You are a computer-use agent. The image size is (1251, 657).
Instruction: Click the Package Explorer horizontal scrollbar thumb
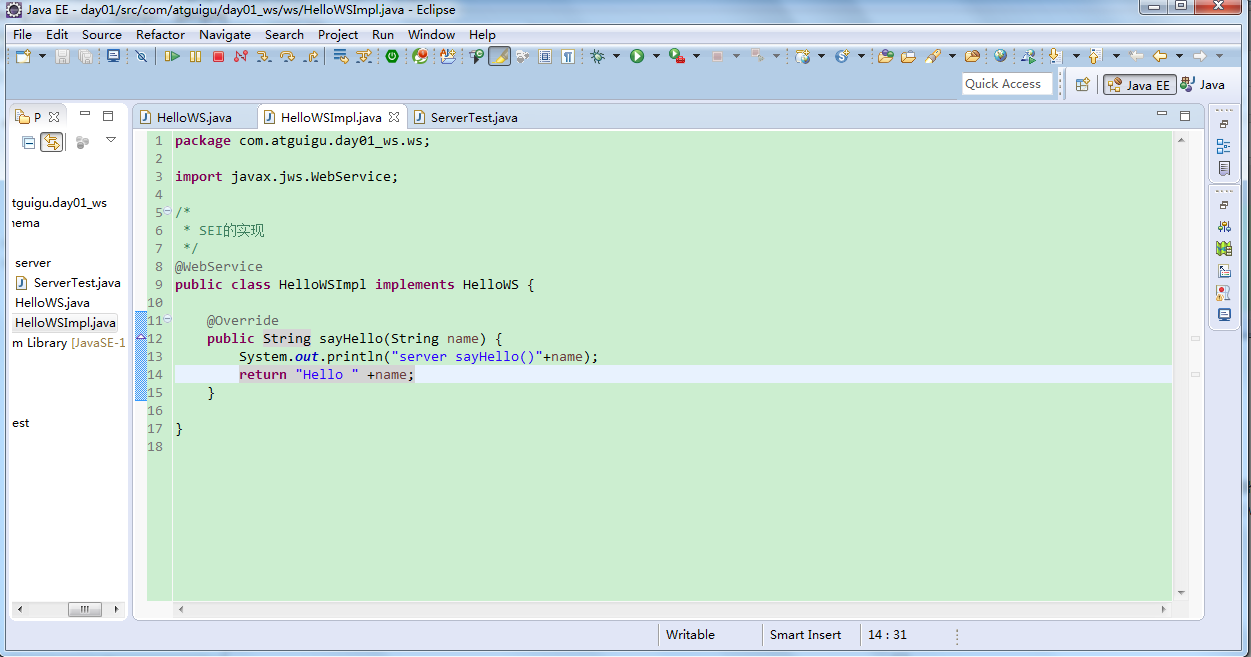tap(84, 609)
